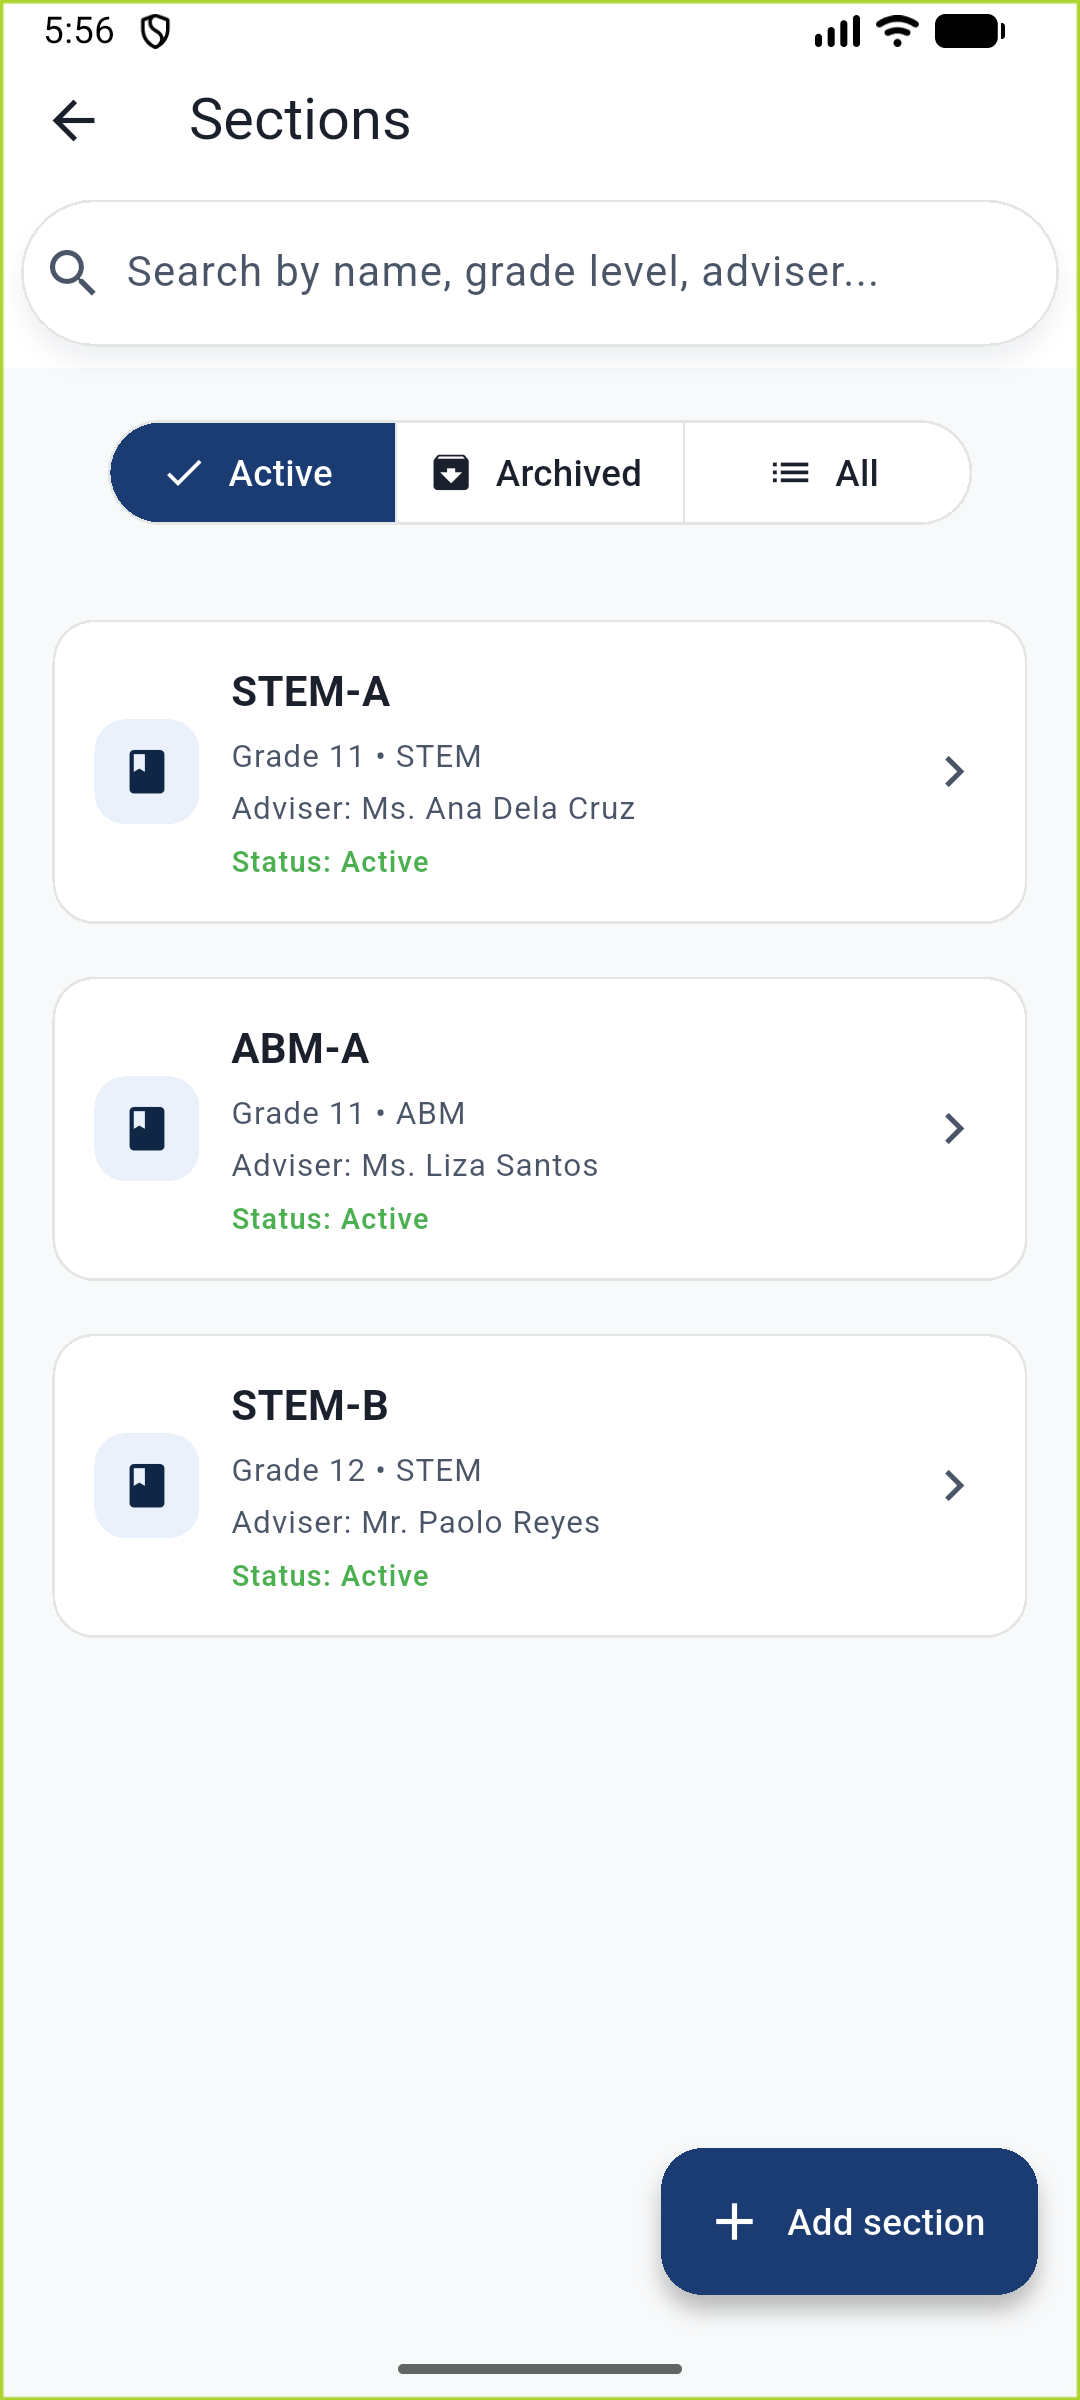The image size is (1080, 2400).
Task: Open the STEM-B section title
Action: pyautogui.click(x=310, y=1406)
